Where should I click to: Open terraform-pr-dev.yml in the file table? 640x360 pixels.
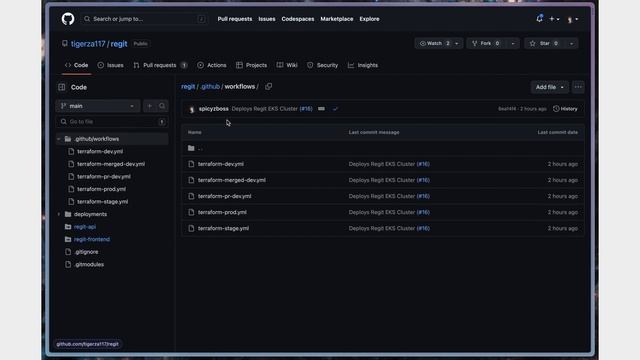click(x=224, y=196)
